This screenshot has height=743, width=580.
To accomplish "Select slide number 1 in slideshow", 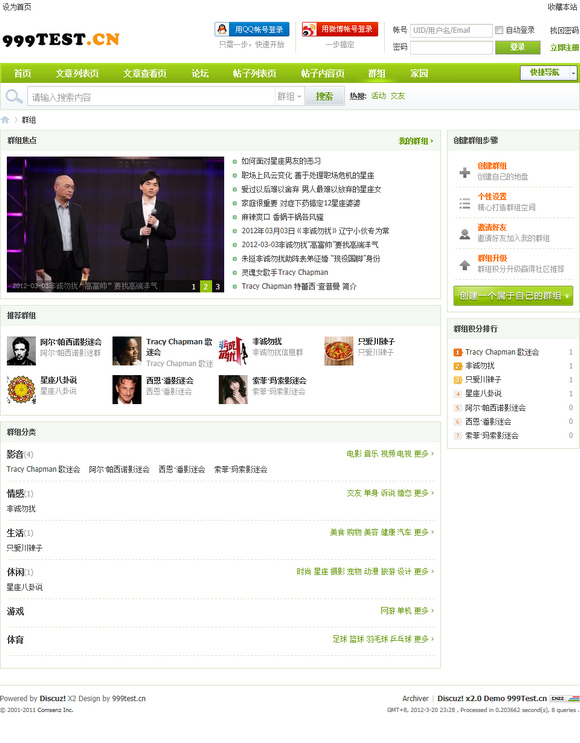I will (193, 286).
